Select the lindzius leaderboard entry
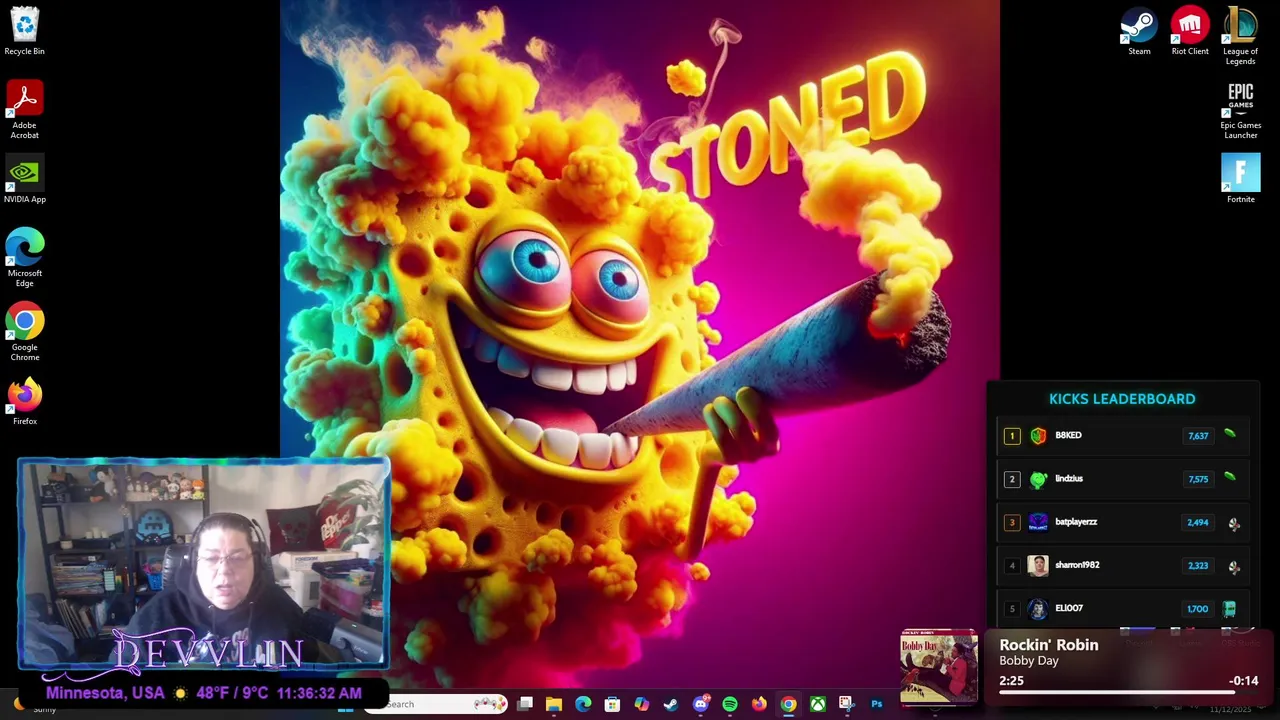Screen dimensions: 1280x720 pyautogui.click(x=1123, y=478)
